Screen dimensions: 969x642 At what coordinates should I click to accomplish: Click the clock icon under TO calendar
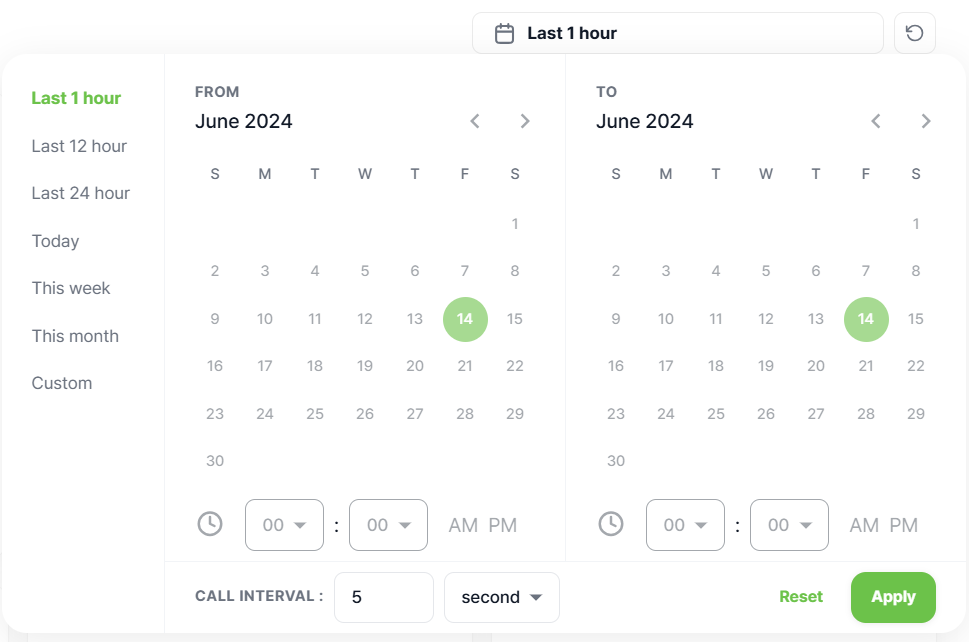[611, 524]
